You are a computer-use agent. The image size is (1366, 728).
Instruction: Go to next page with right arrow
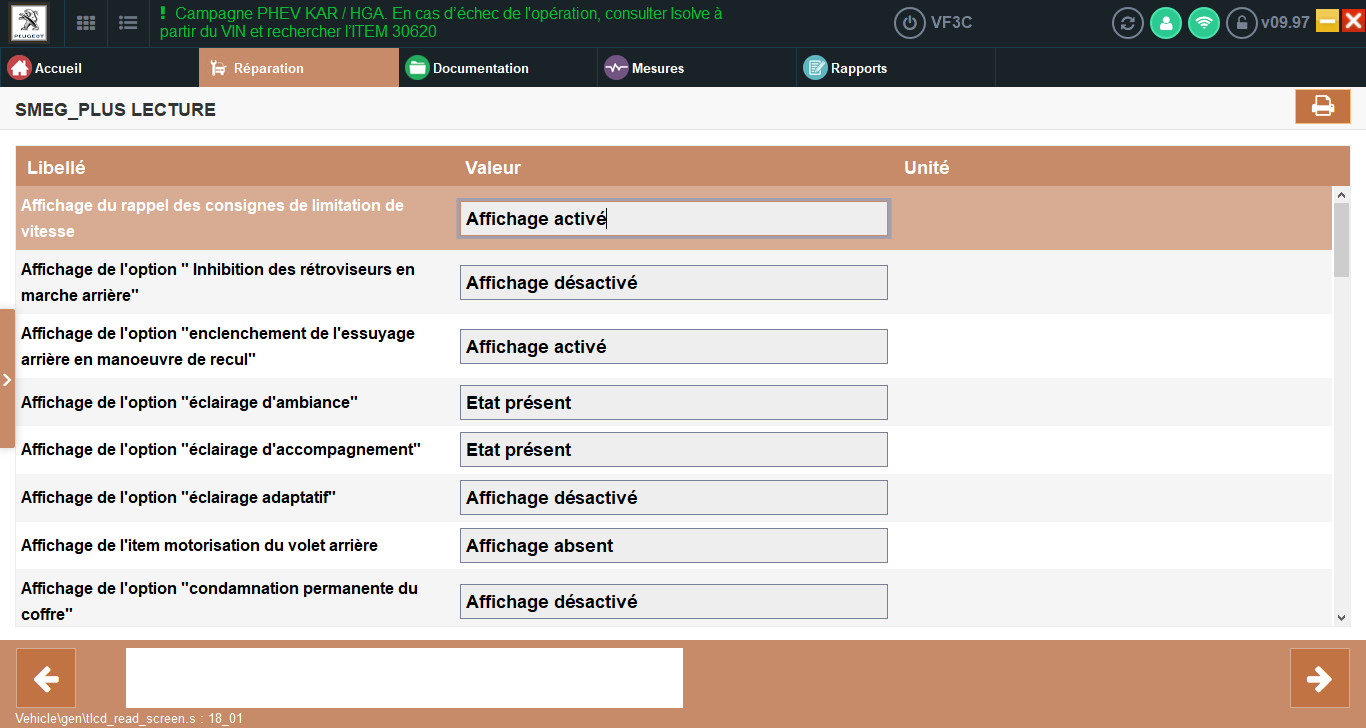click(x=1320, y=678)
